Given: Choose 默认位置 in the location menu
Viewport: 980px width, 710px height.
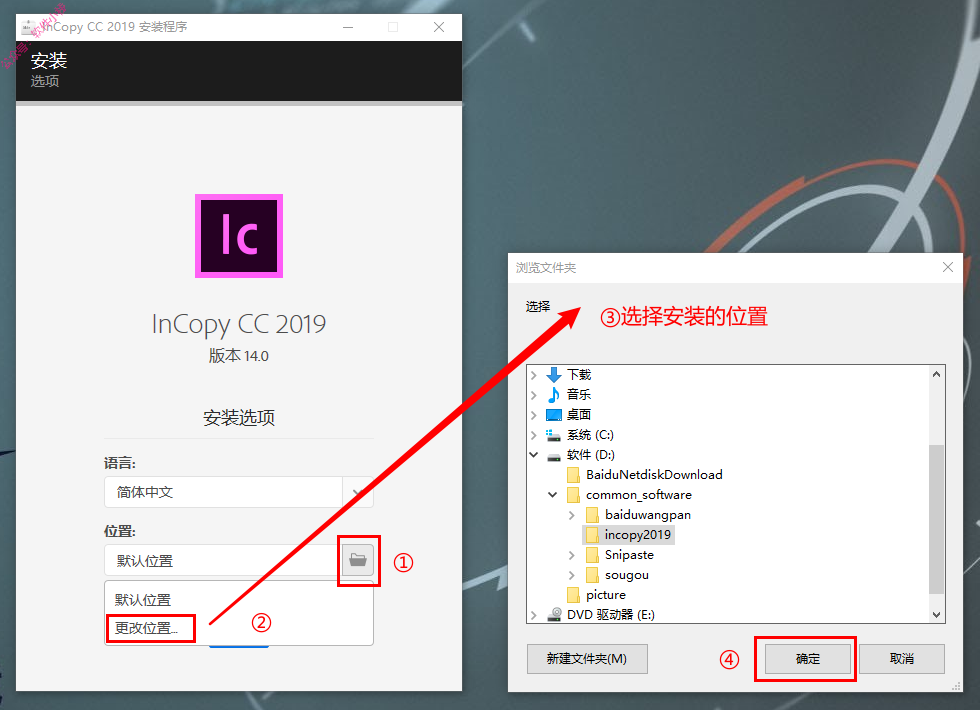Looking at the screenshot, I should click(142, 600).
